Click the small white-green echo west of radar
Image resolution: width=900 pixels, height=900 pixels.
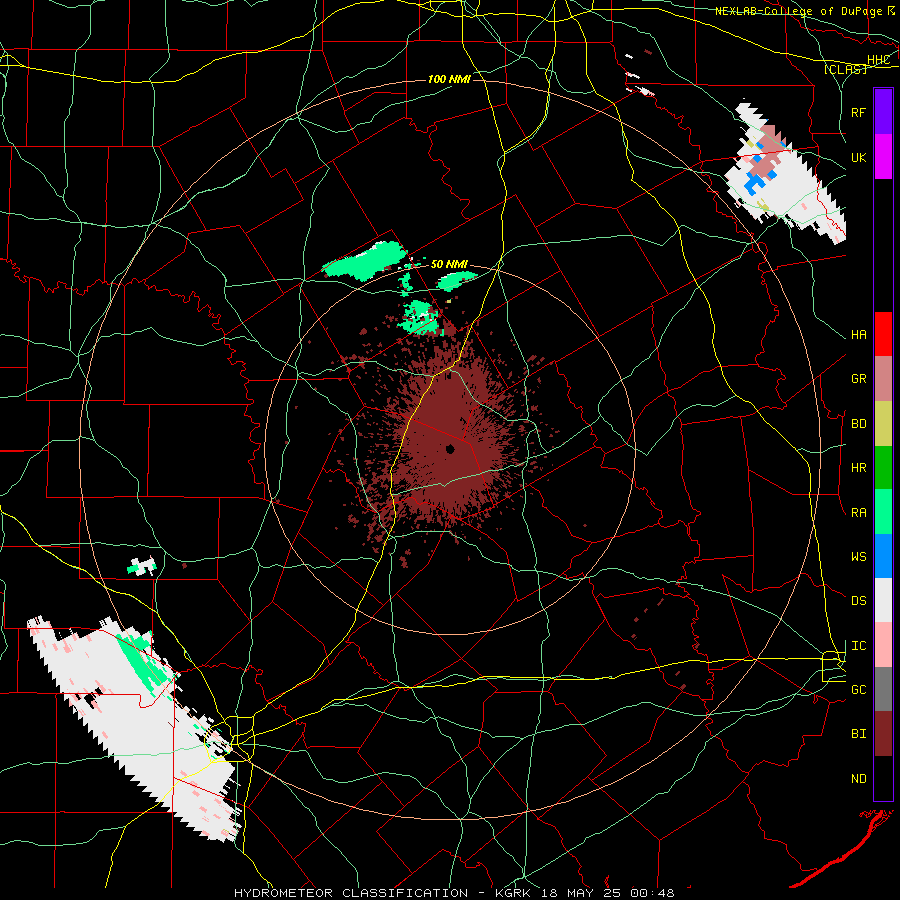point(142,566)
